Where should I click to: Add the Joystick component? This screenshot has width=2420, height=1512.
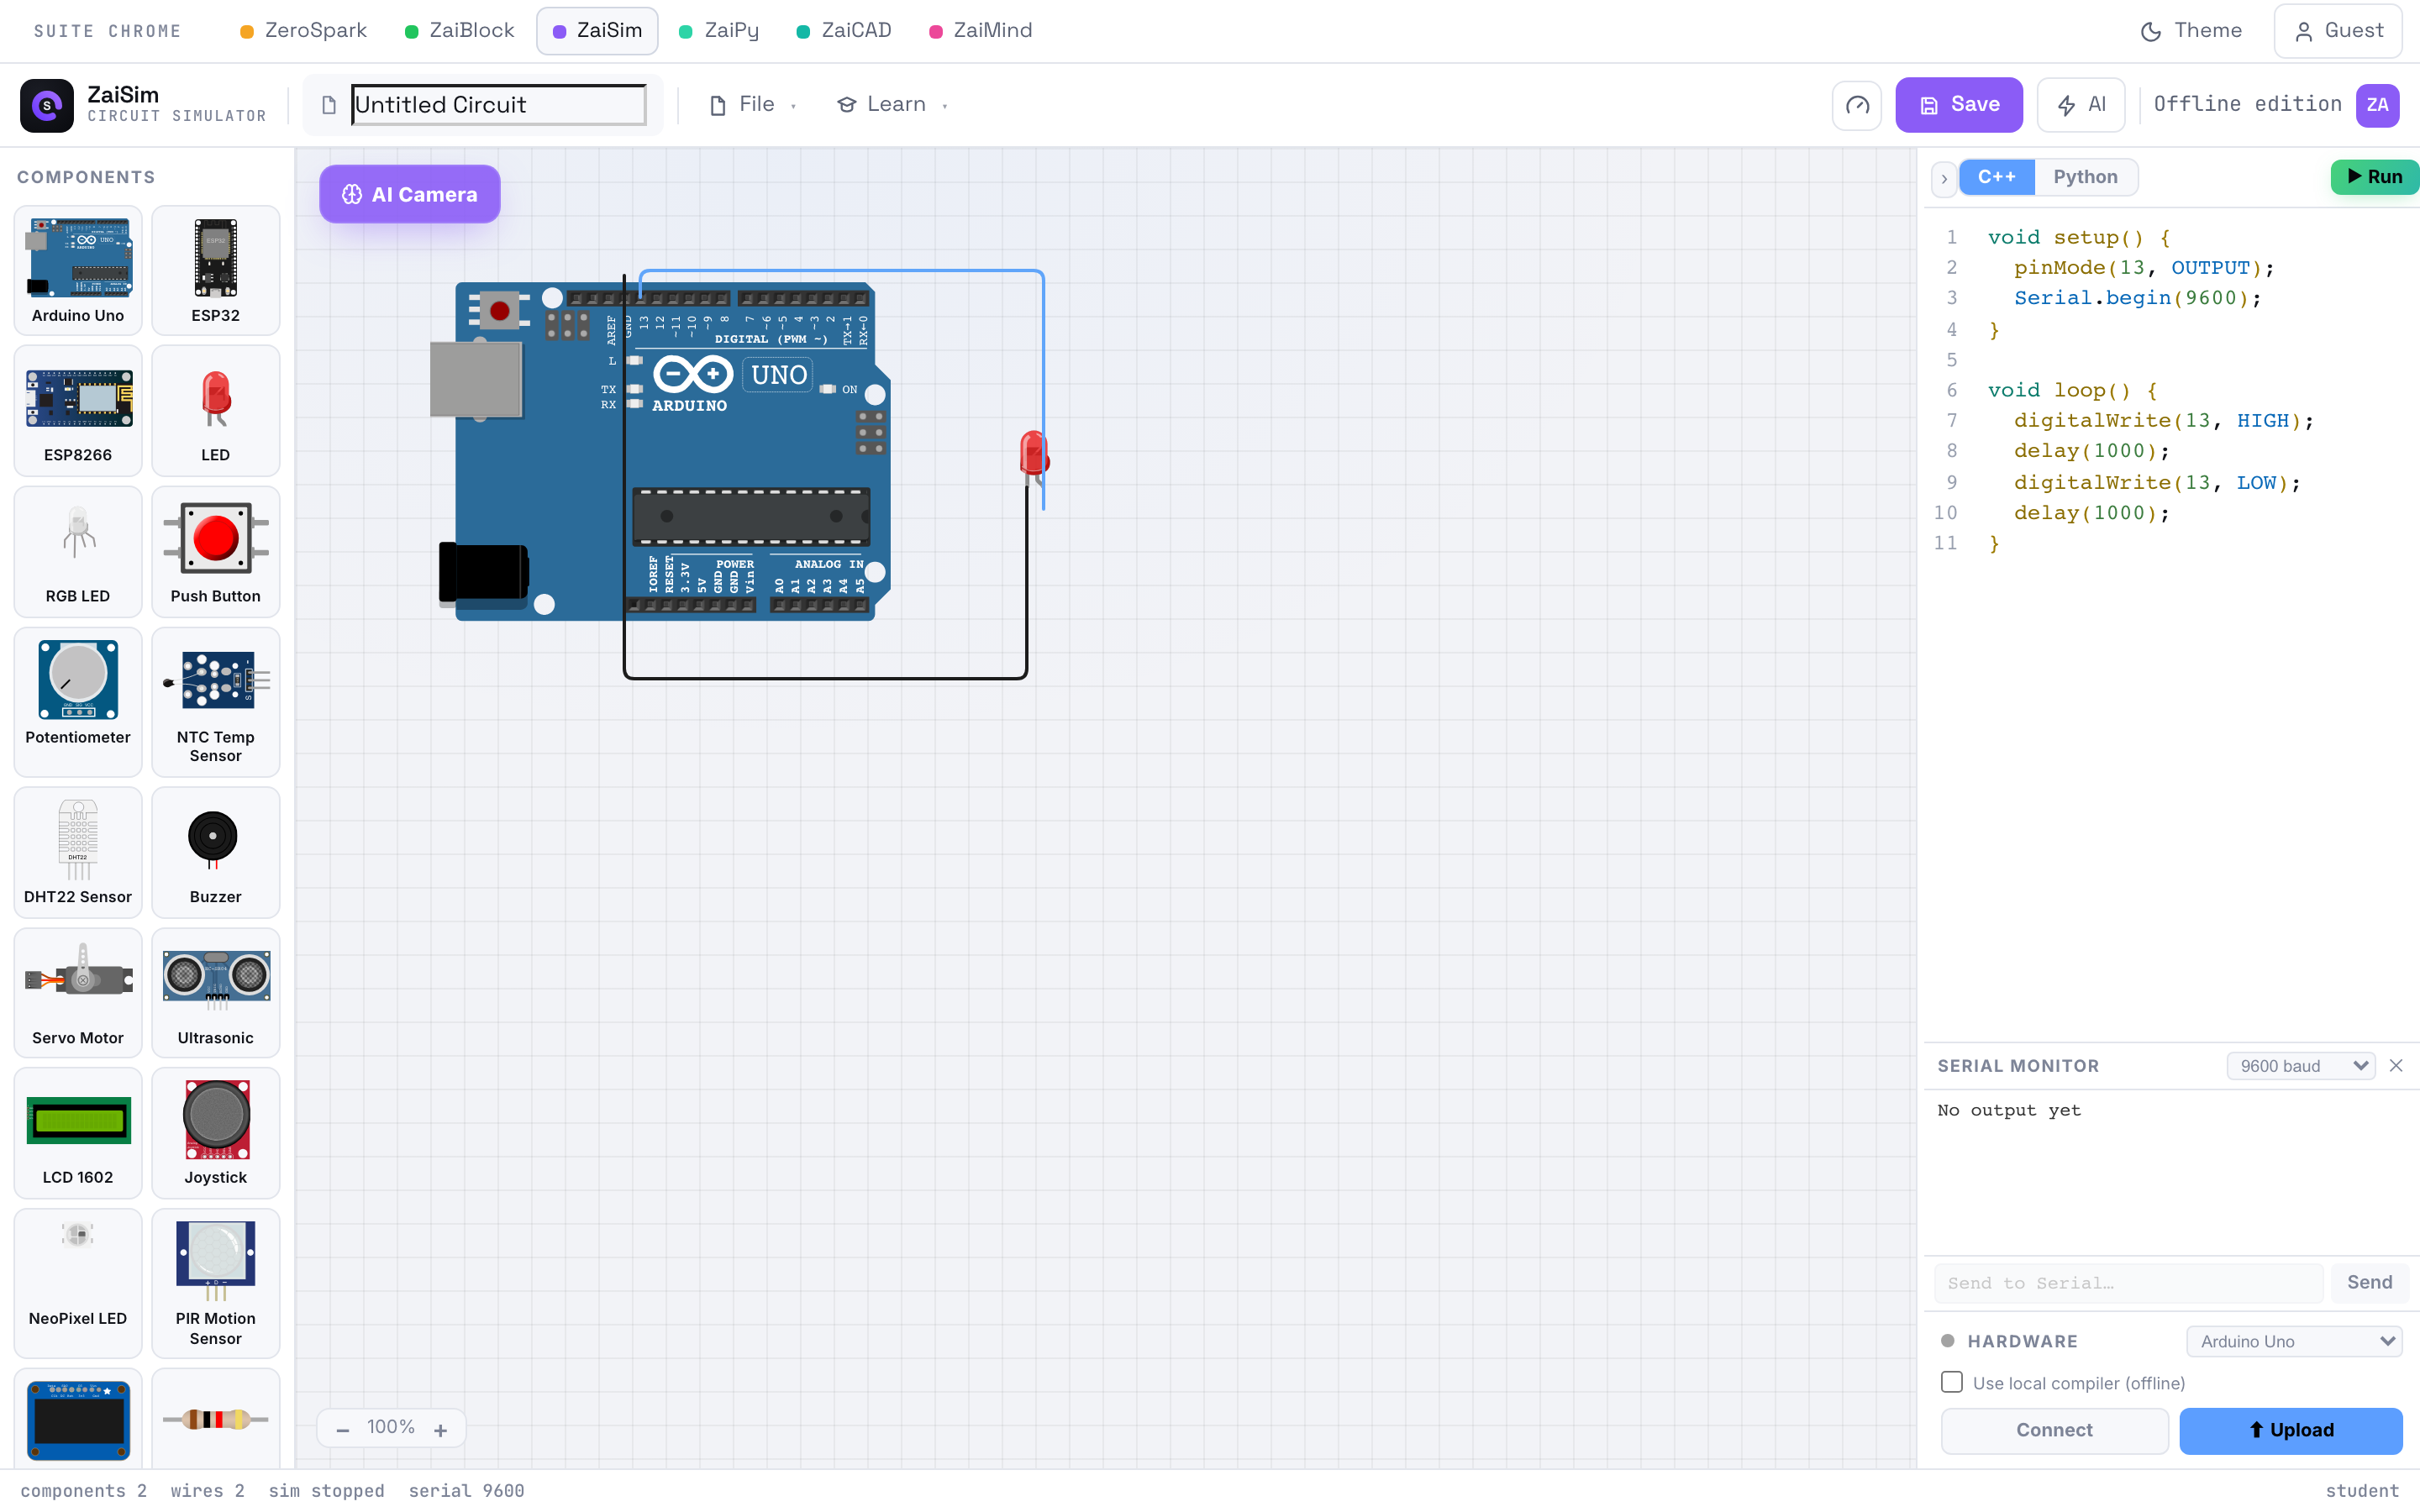coord(215,1132)
